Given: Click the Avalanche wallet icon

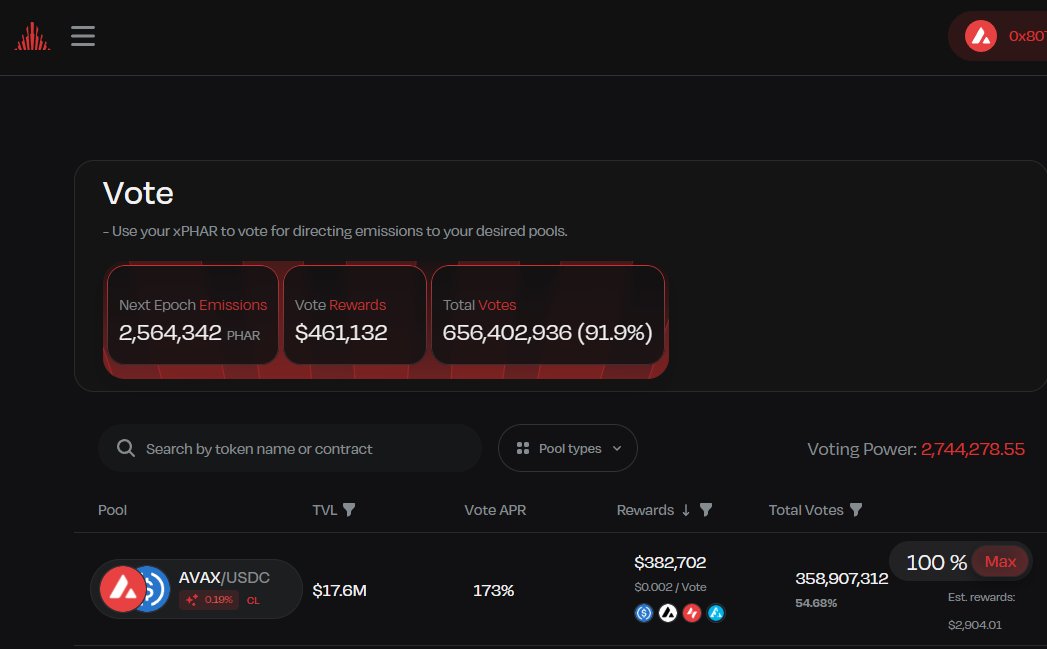Looking at the screenshot, I should point(980,36).
